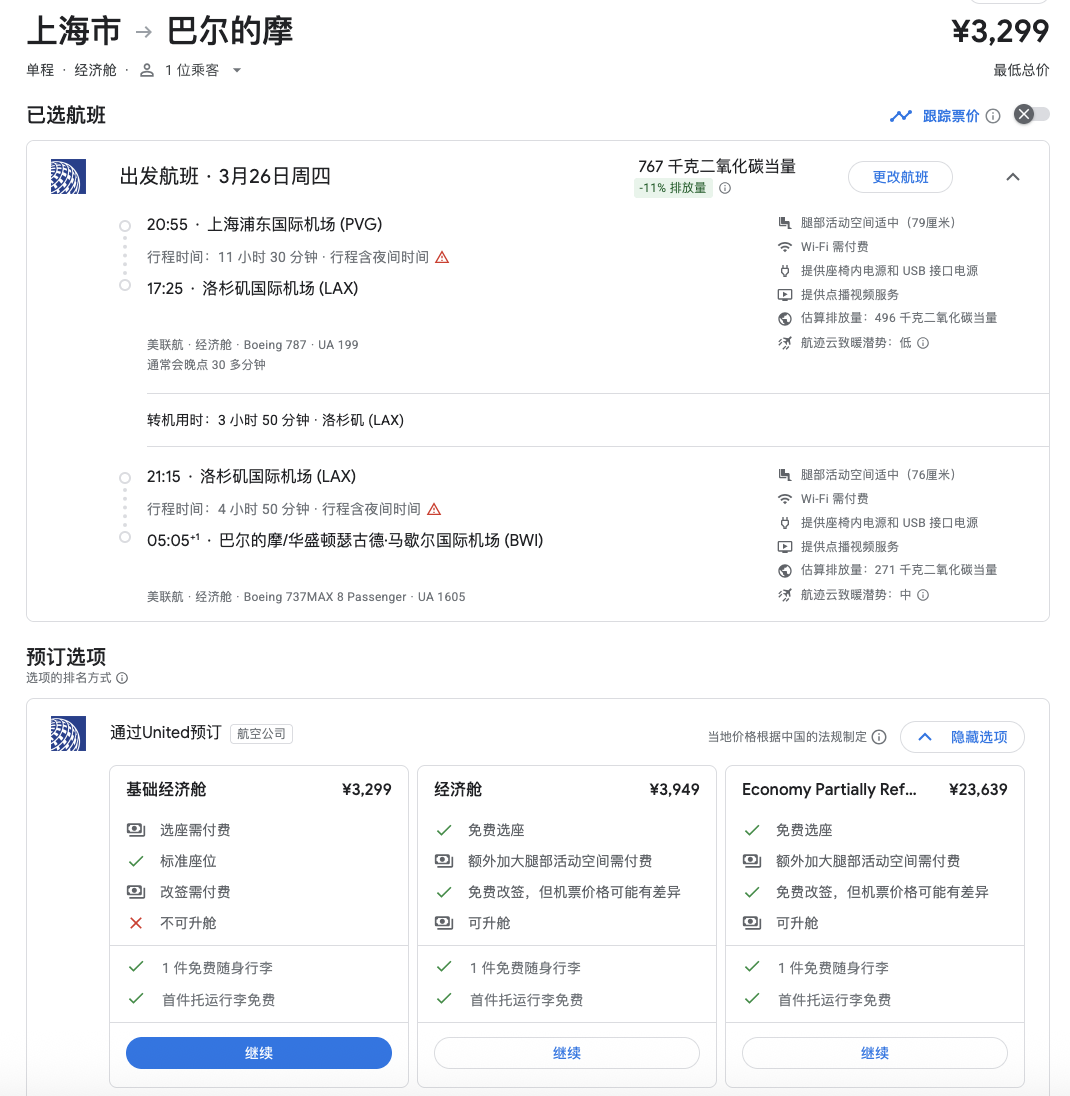Click the price tracking chart icon

(901, 116)
